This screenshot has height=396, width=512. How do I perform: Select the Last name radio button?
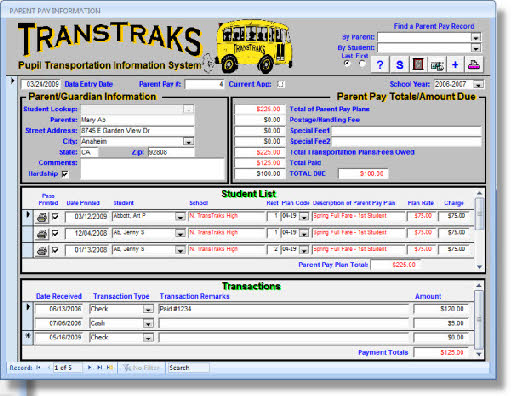coord(347,63)
